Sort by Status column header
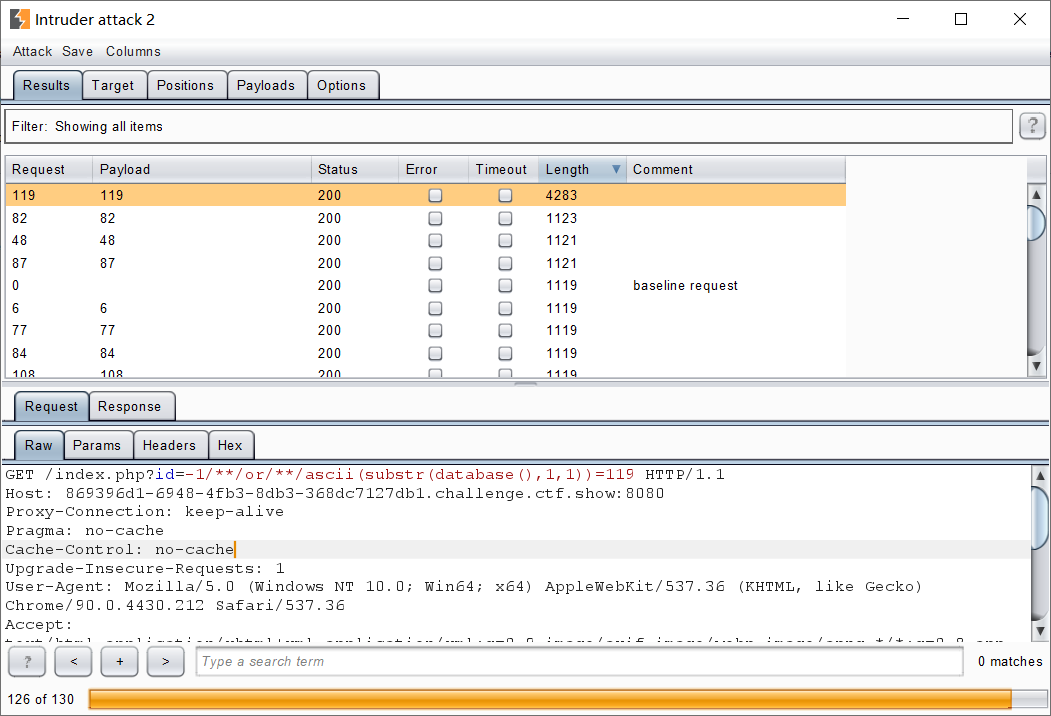Screen dimensions: 1051x716 [x=355, y=169]
